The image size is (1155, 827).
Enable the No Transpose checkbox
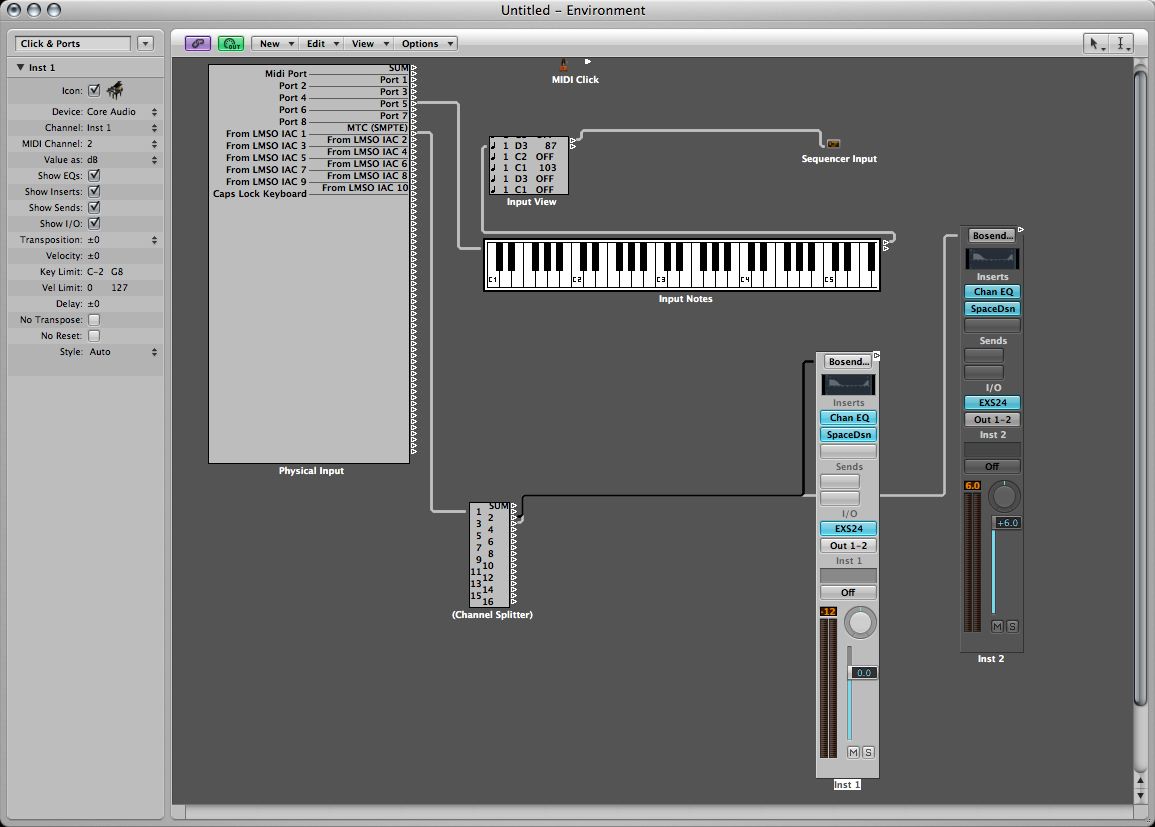[x=94, y=320]
